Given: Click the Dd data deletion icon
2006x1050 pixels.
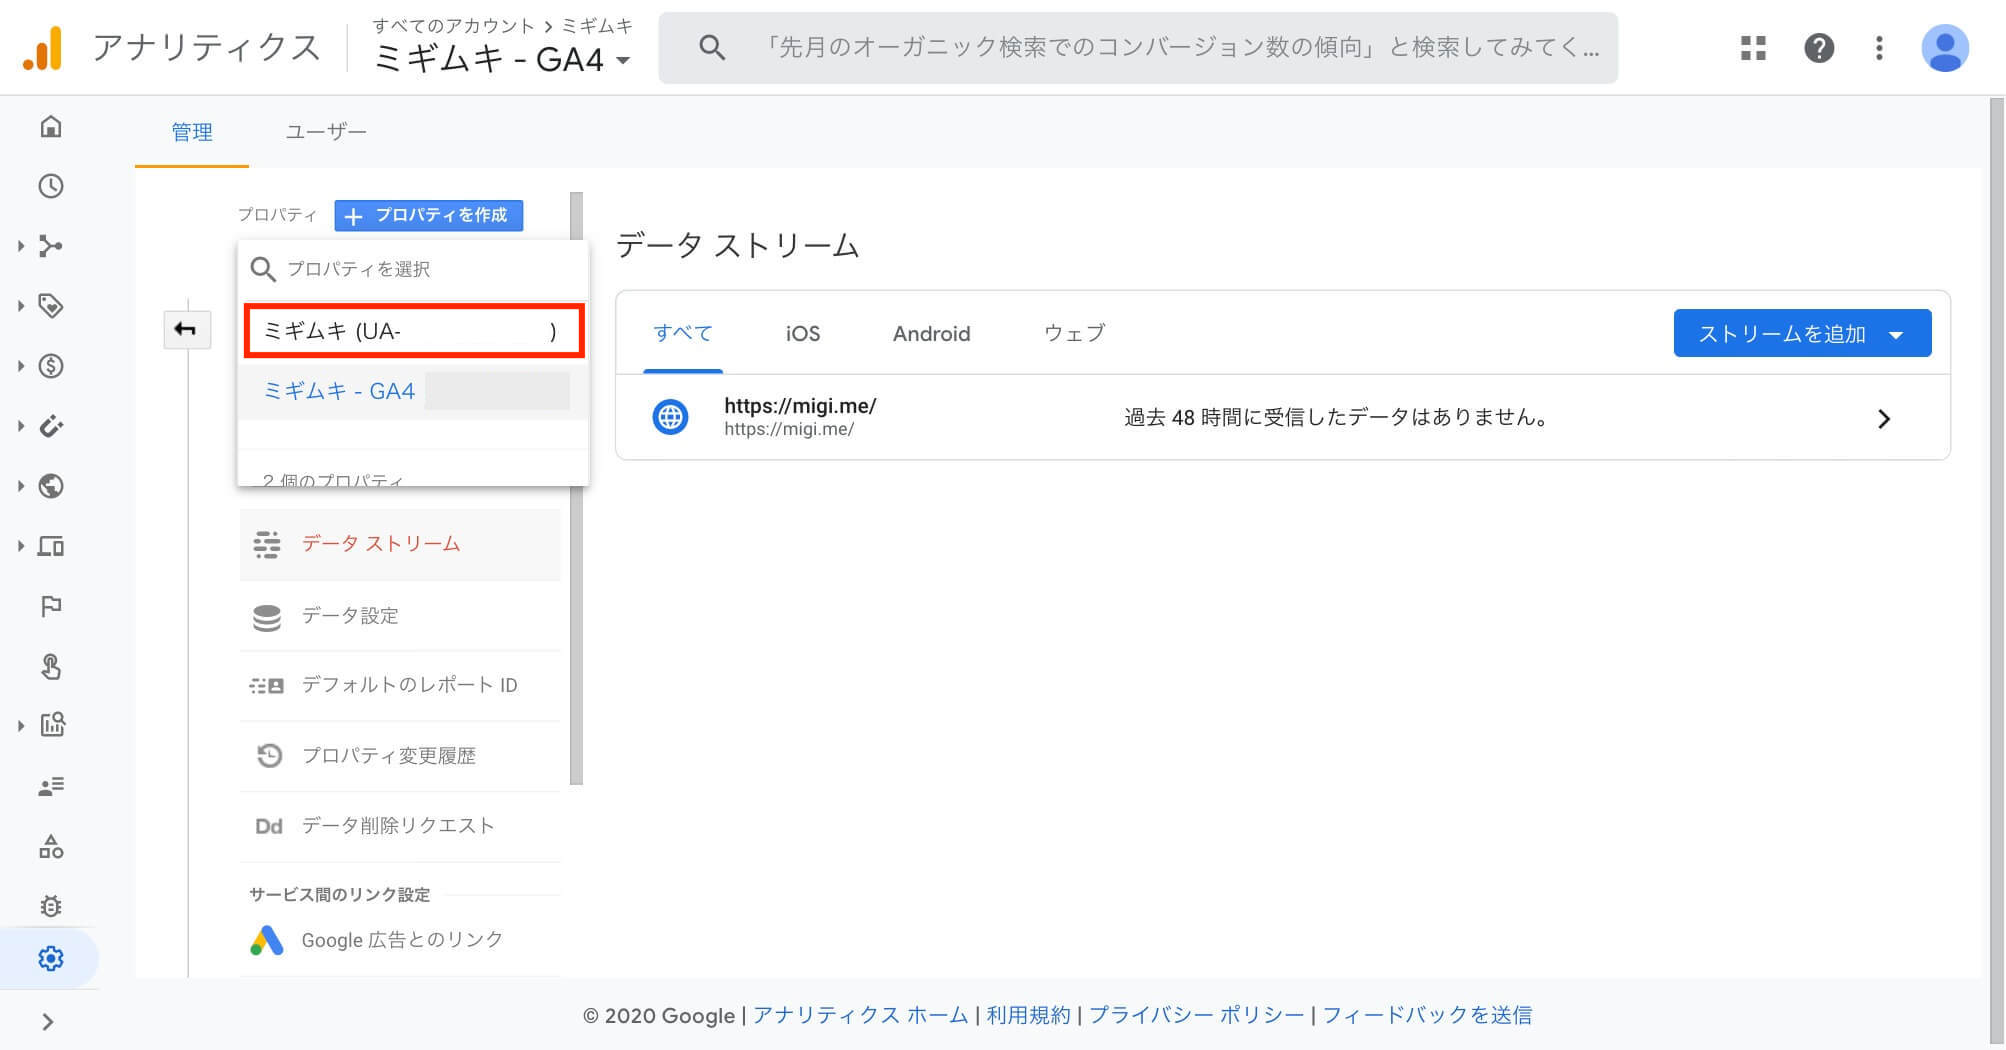Looking at the screenshot, I should click(268, 826).
